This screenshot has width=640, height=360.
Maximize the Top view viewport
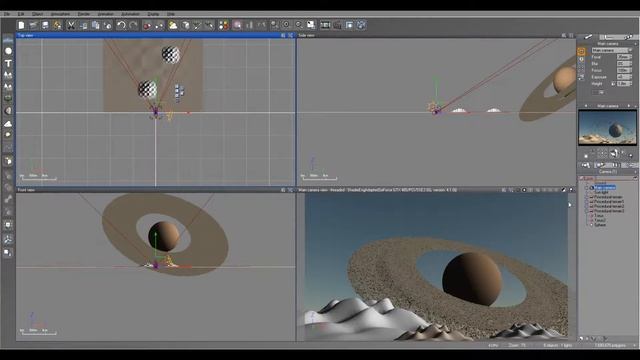tap(291, 36)
